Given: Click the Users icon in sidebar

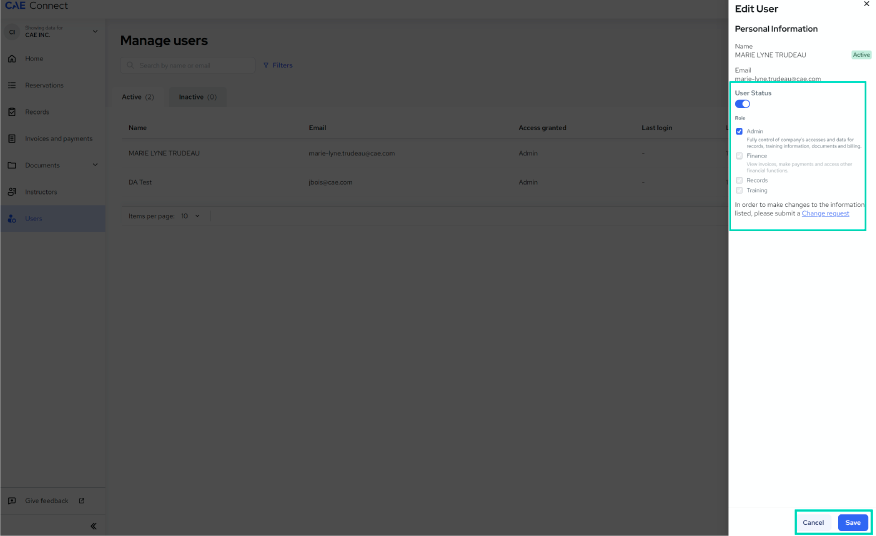Looking at the screenshot, I should [12, 219].
